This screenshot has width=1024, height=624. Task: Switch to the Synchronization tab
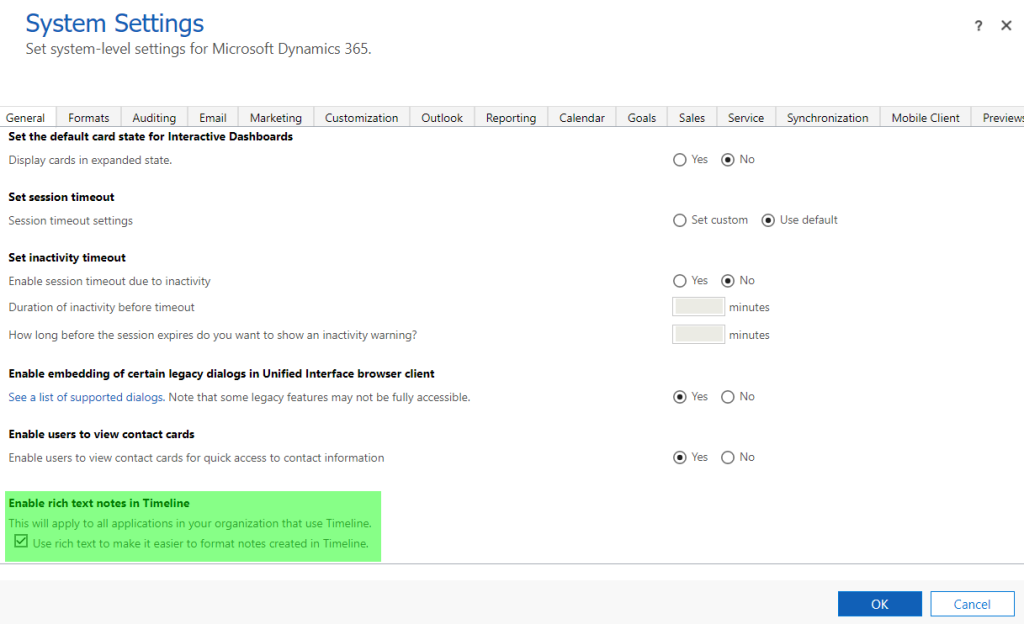coord(827,118)
